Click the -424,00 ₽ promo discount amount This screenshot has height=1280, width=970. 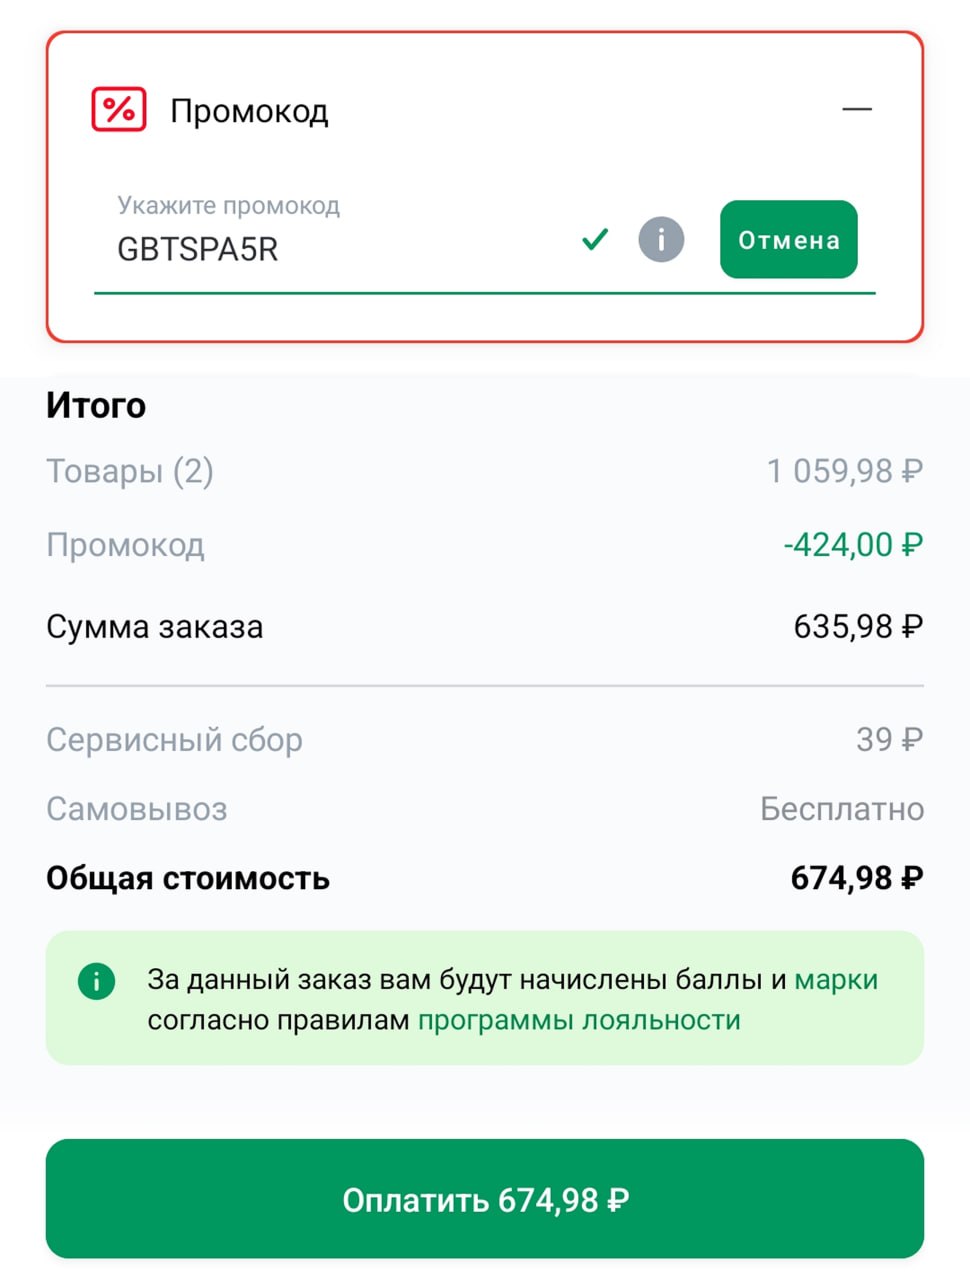coord(853,545)
